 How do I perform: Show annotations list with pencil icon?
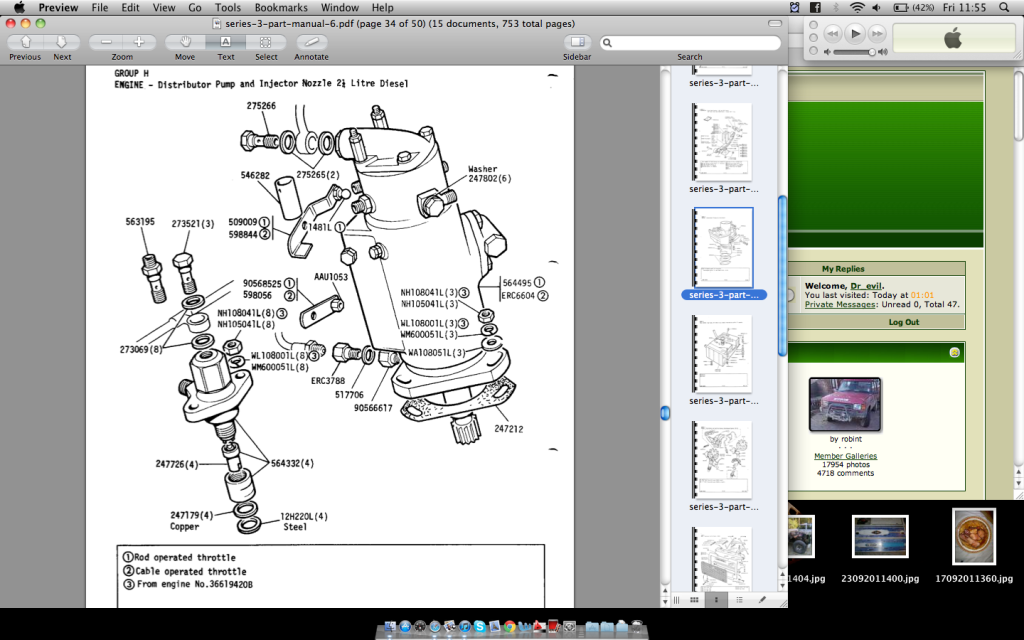pyautogui.click(x=761, y=600)
